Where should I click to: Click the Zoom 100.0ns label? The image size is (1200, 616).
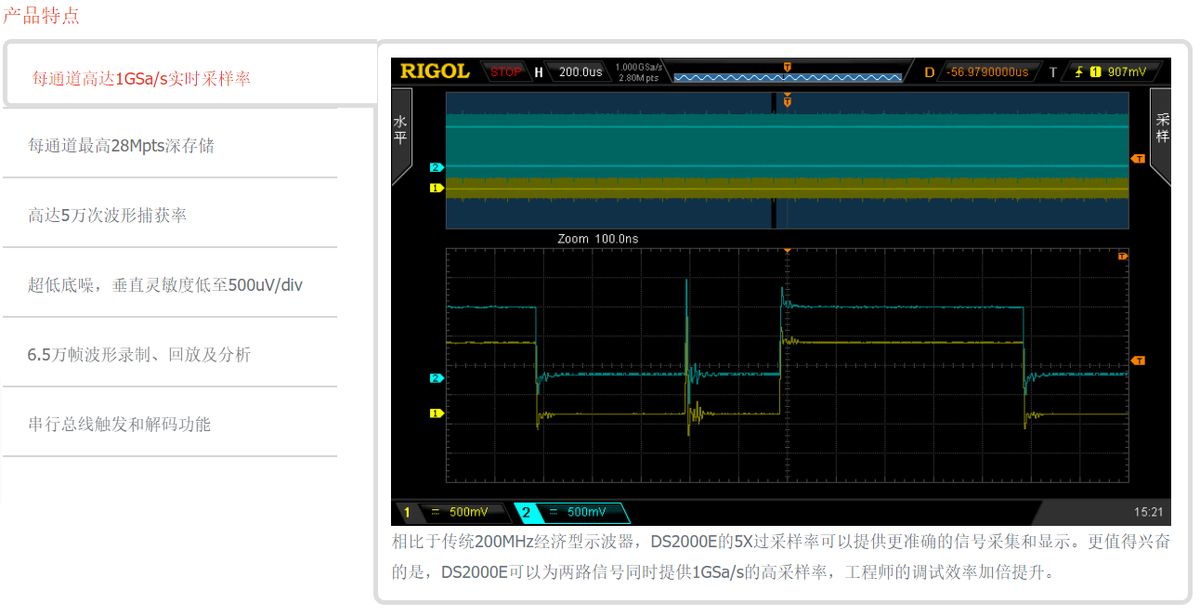(597, 239)
